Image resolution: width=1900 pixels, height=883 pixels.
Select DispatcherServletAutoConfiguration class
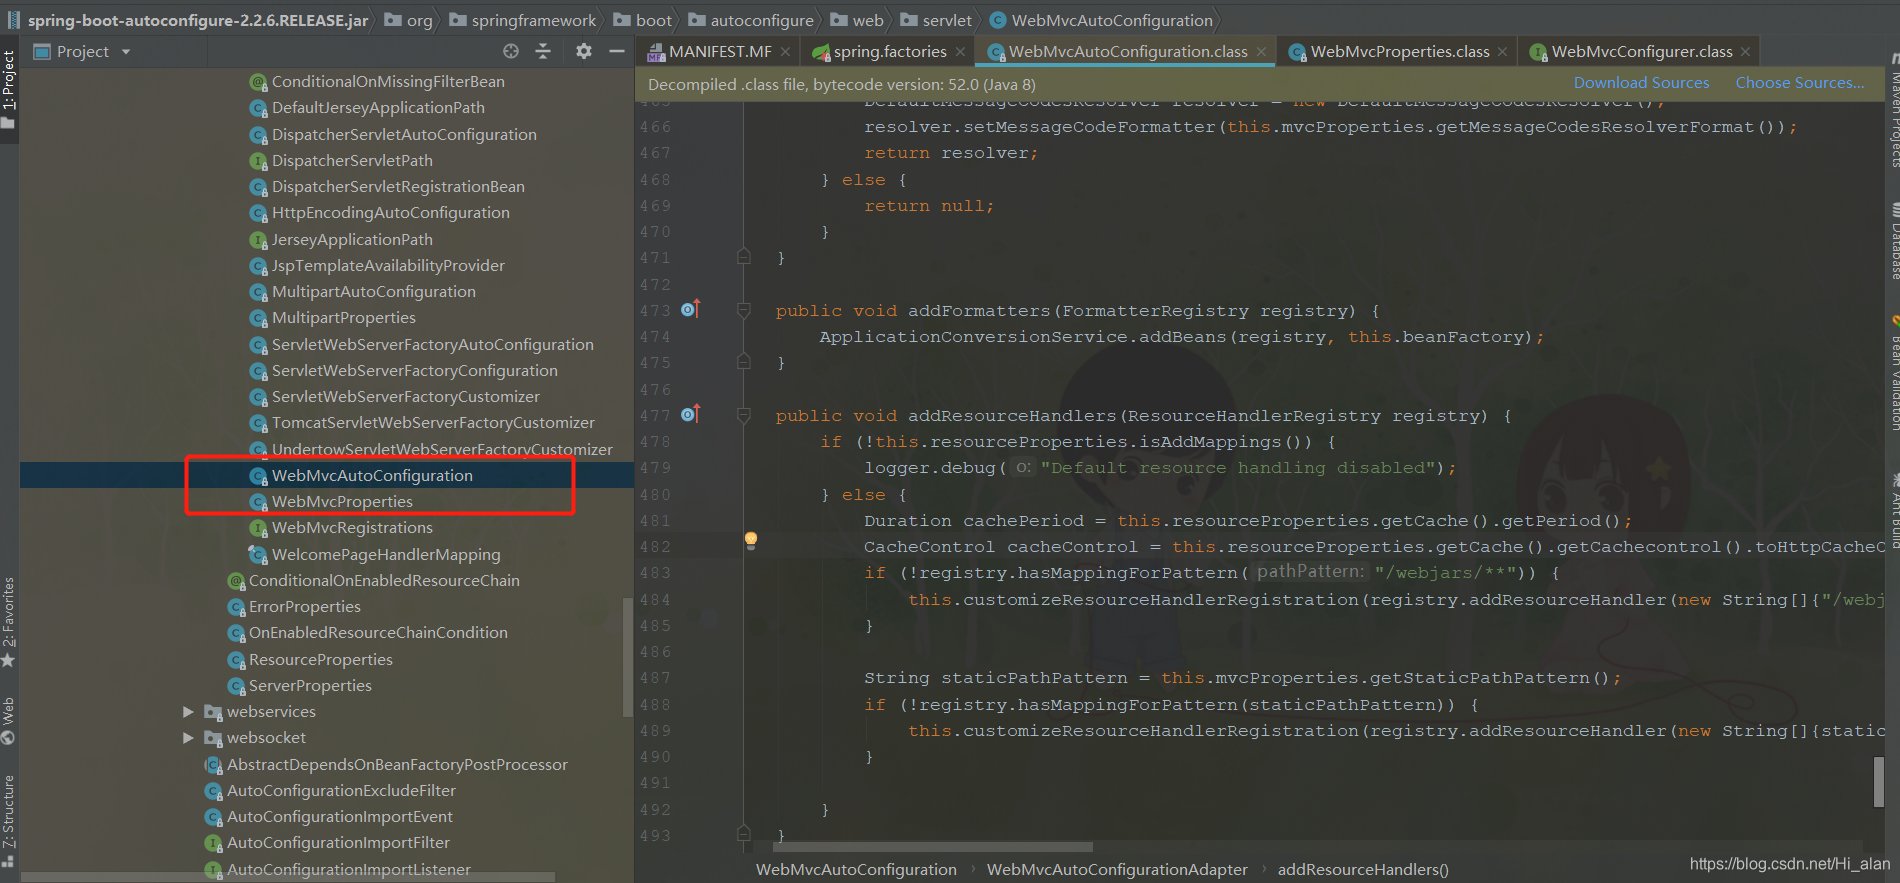[x=404, y=135]
